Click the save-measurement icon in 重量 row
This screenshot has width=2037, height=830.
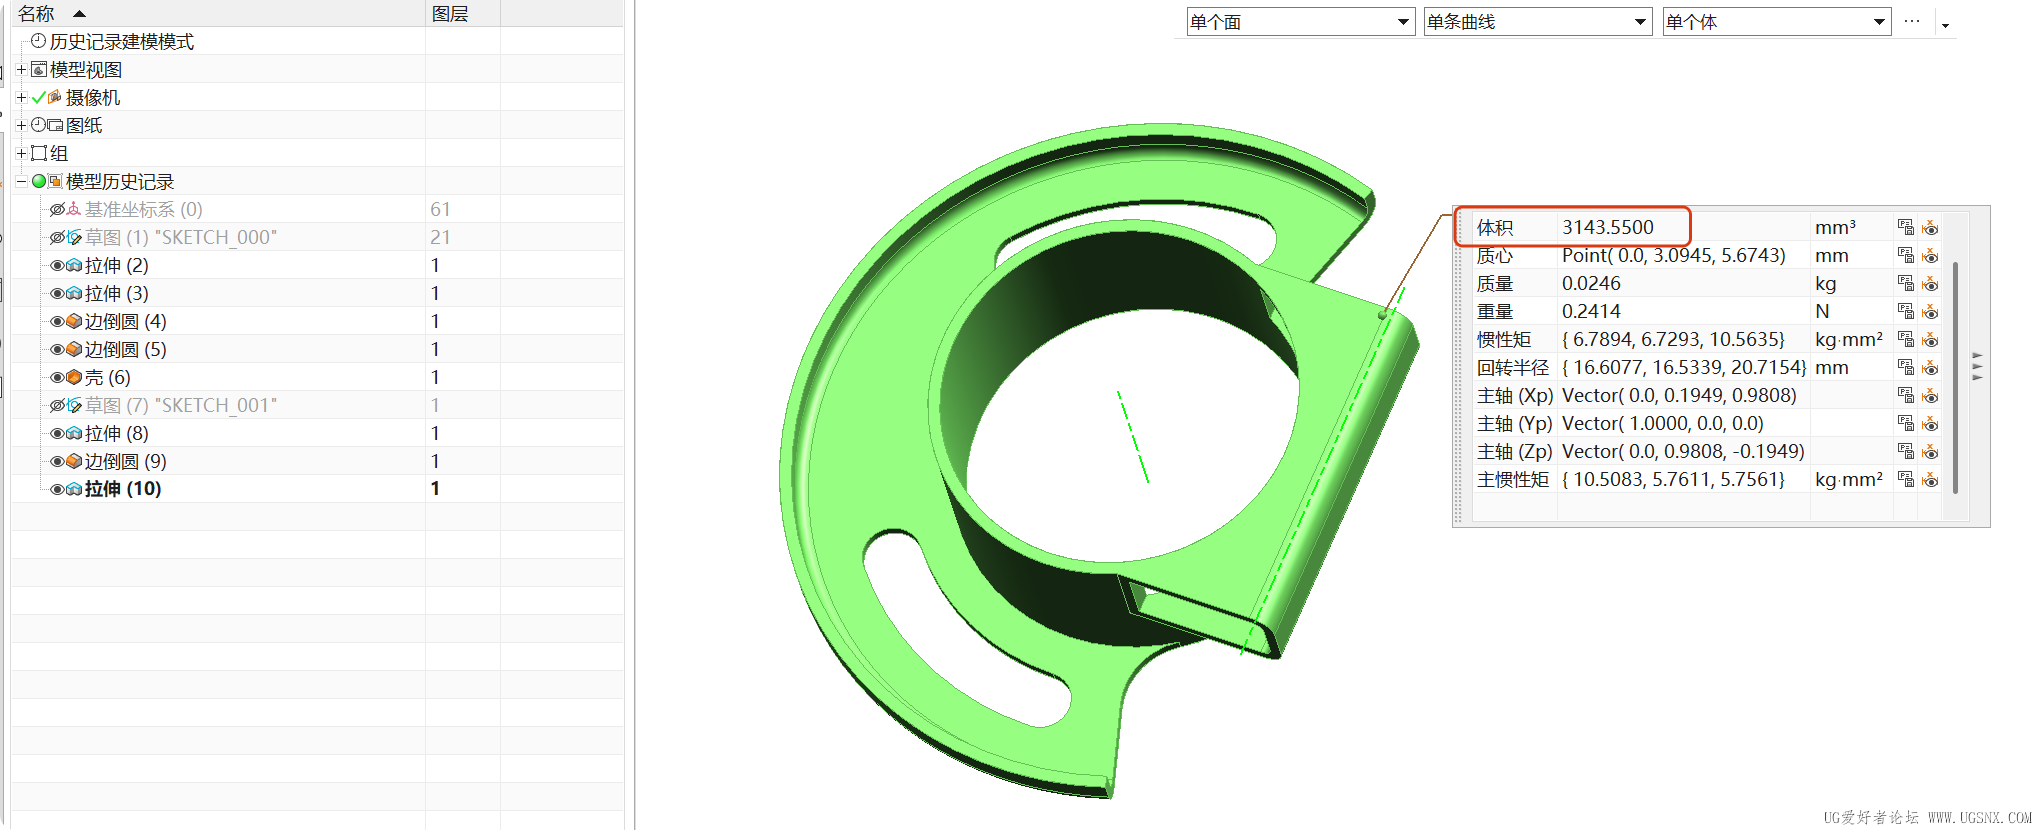[x=1906, y=312]
